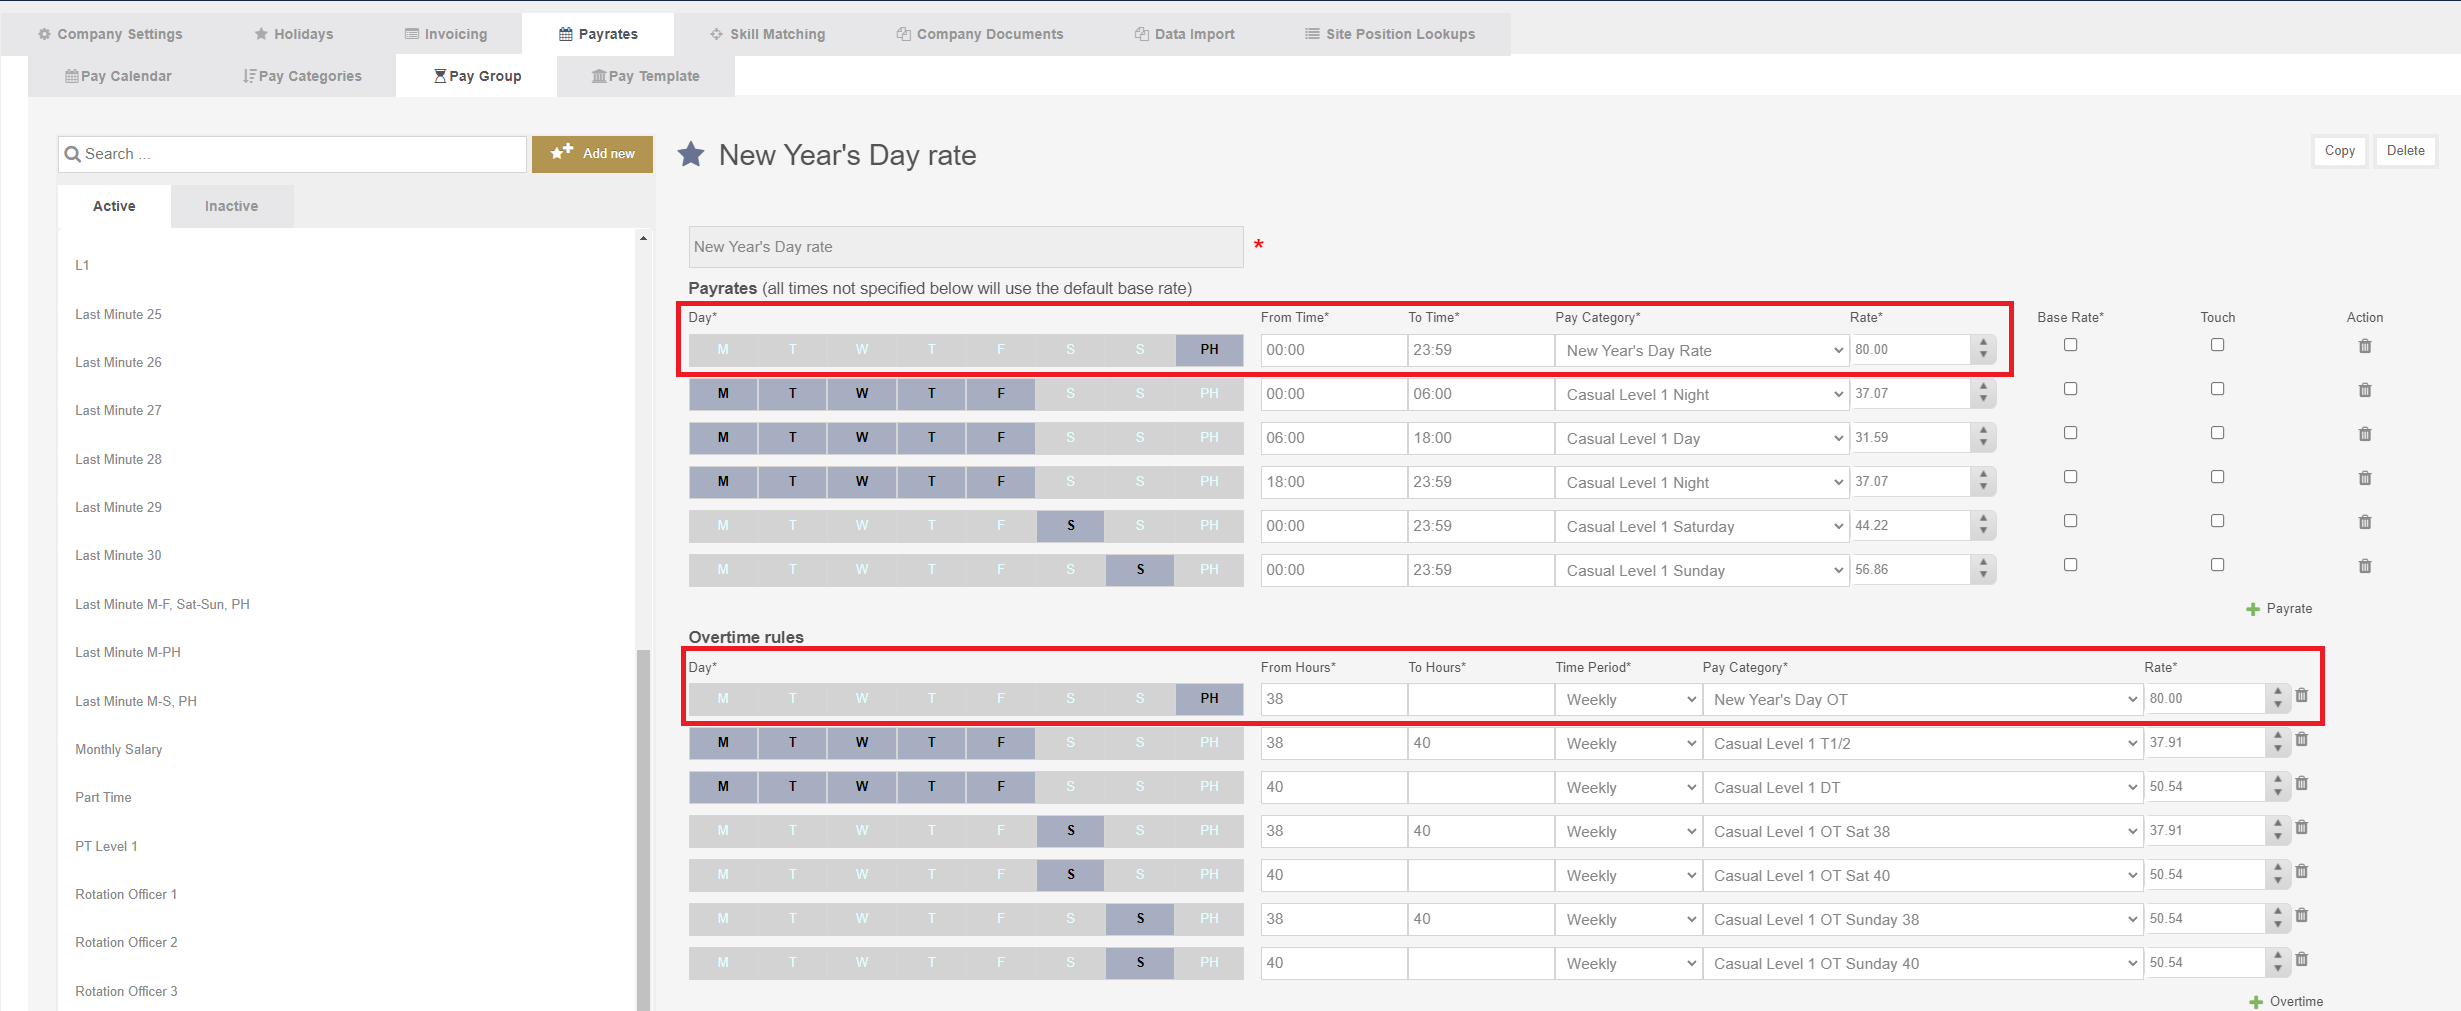Screen dimensions: 2461x1011
Task: Delete the New Year's Day Rate payrate row
Action: (x=2364, y=346)
